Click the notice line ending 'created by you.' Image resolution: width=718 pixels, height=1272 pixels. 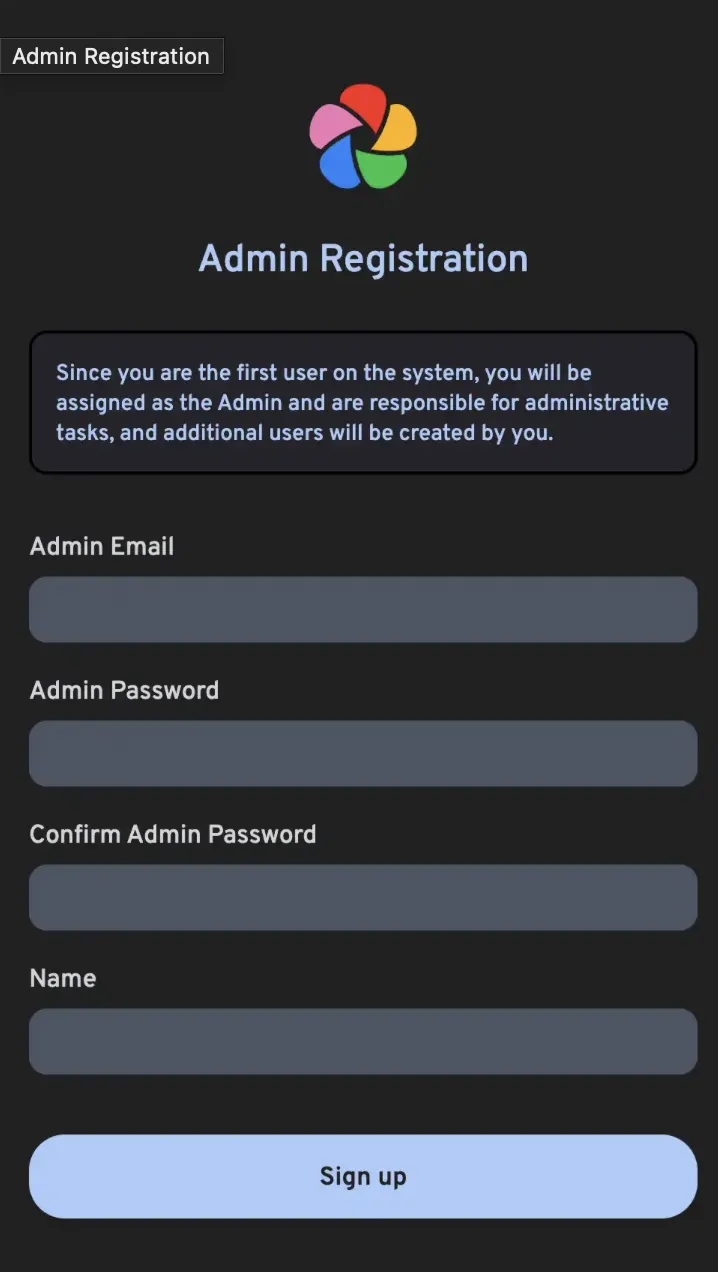point(304,434)
